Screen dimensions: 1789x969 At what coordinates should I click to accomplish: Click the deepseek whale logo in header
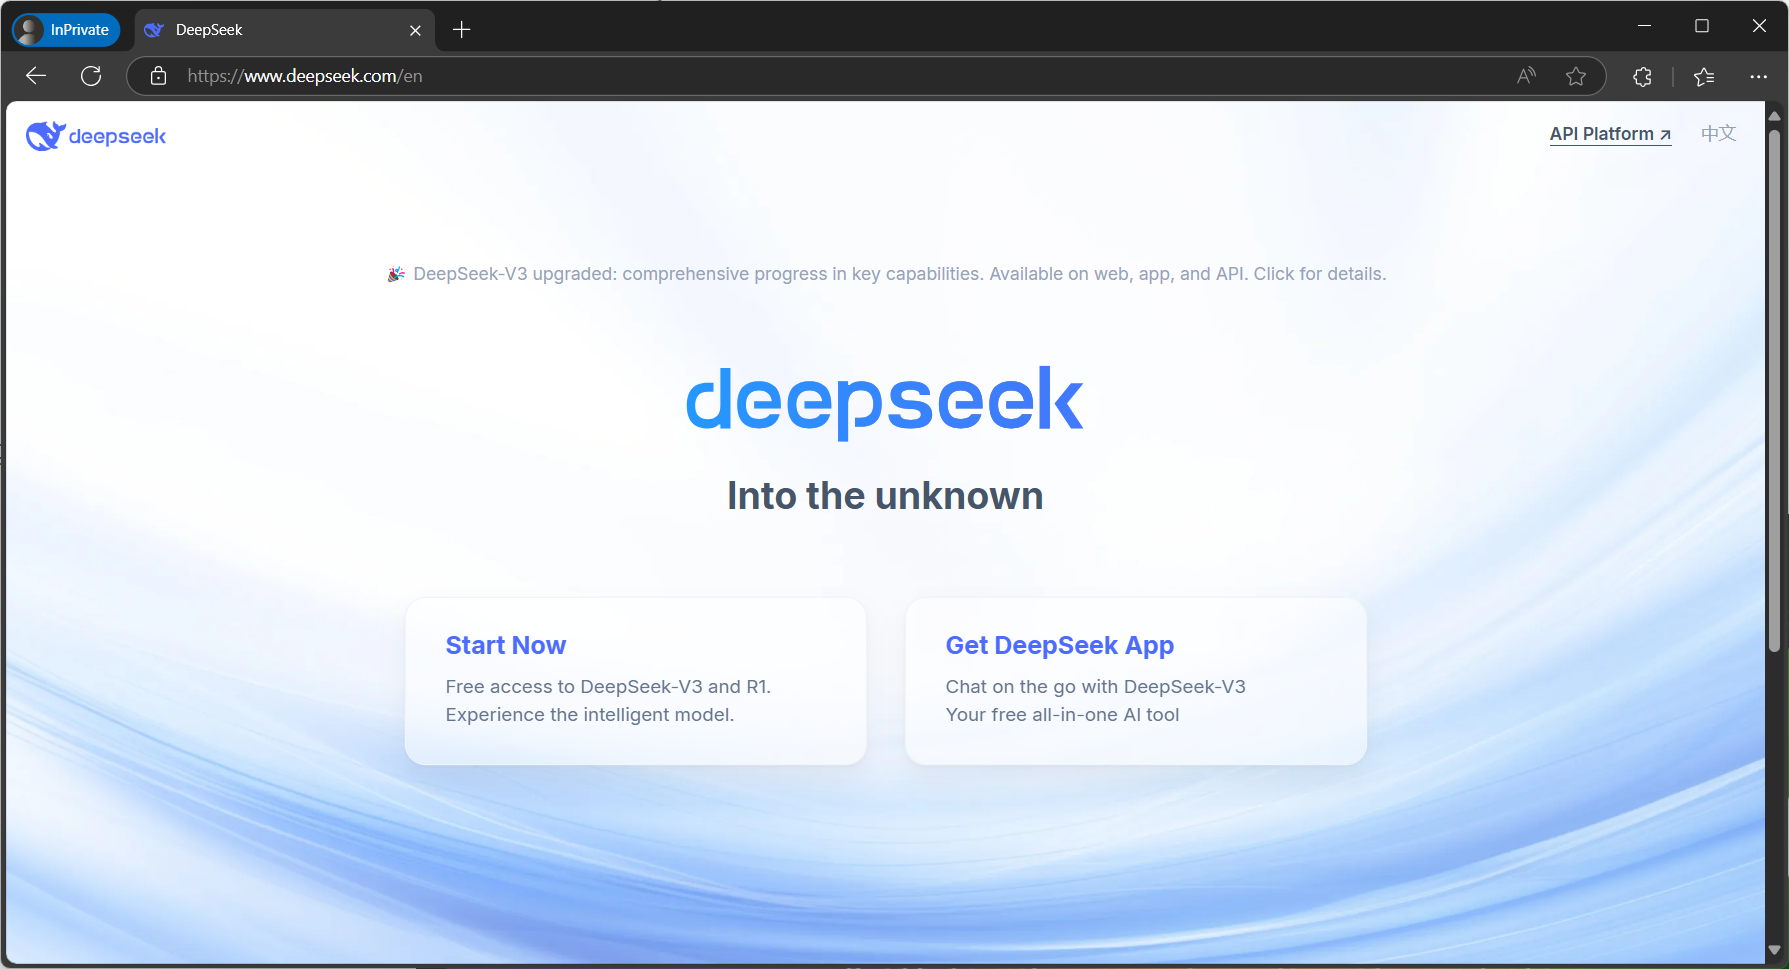tap(96, 136)
